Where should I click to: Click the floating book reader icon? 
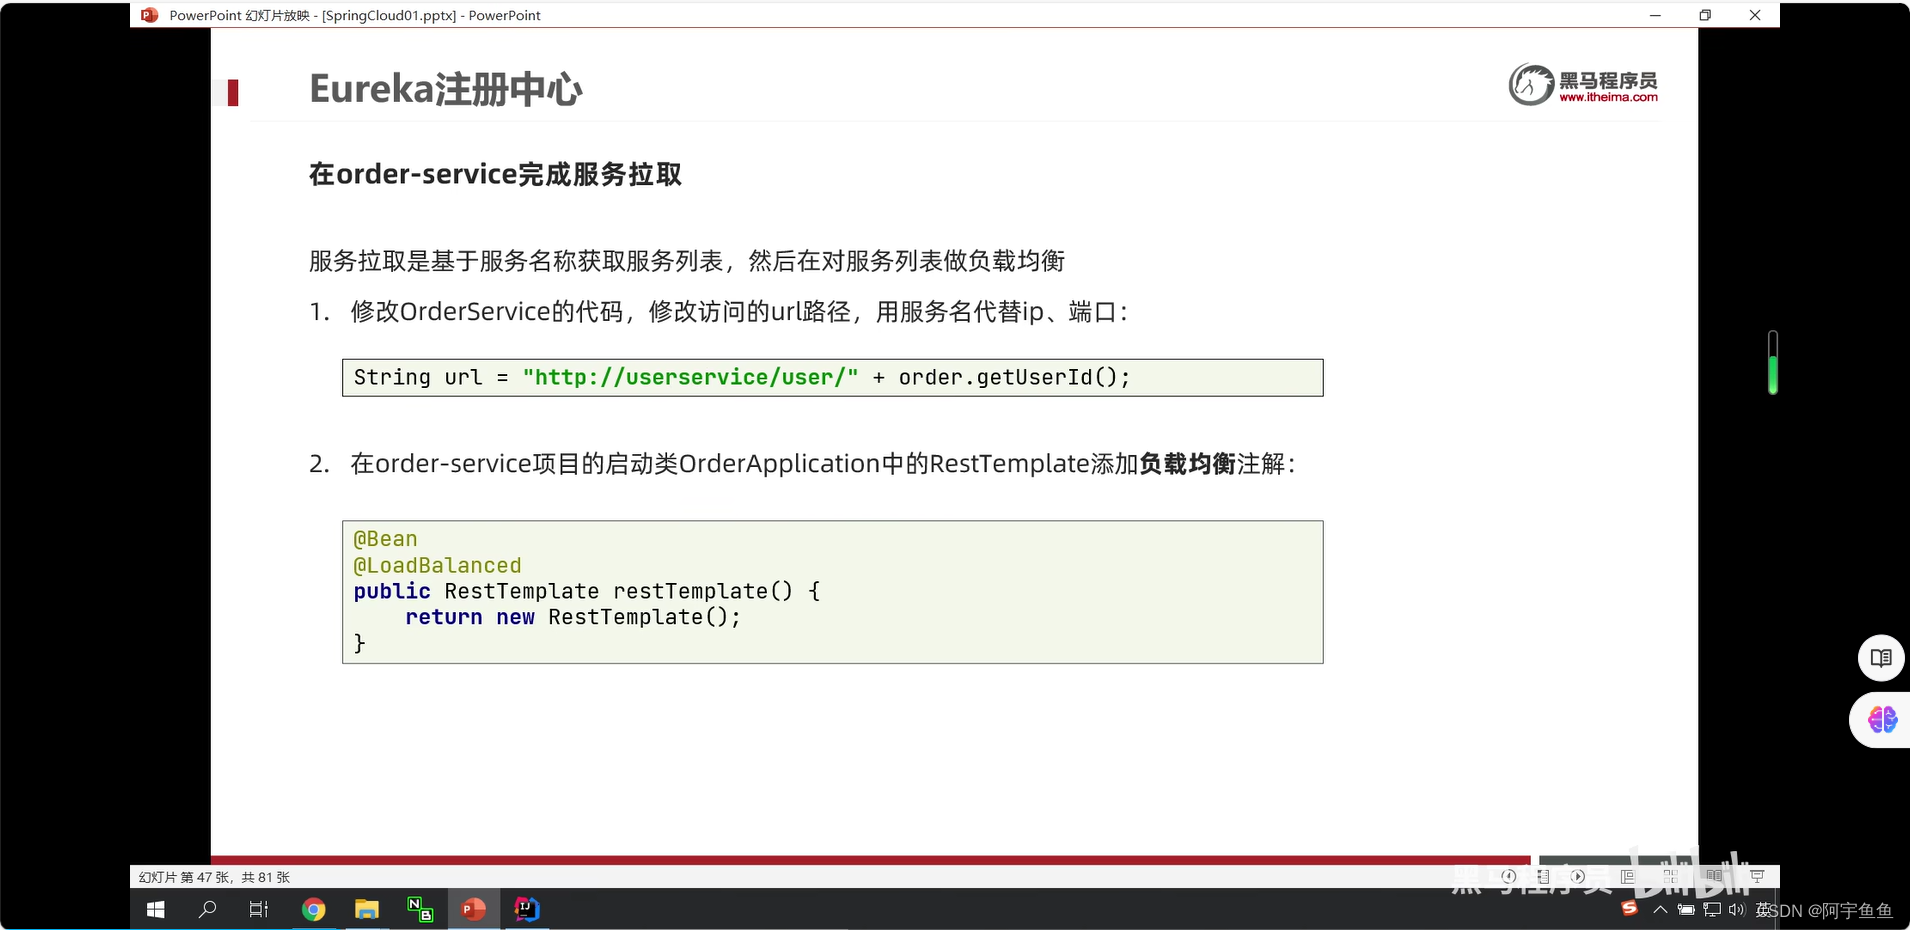tap(1881, 658)
